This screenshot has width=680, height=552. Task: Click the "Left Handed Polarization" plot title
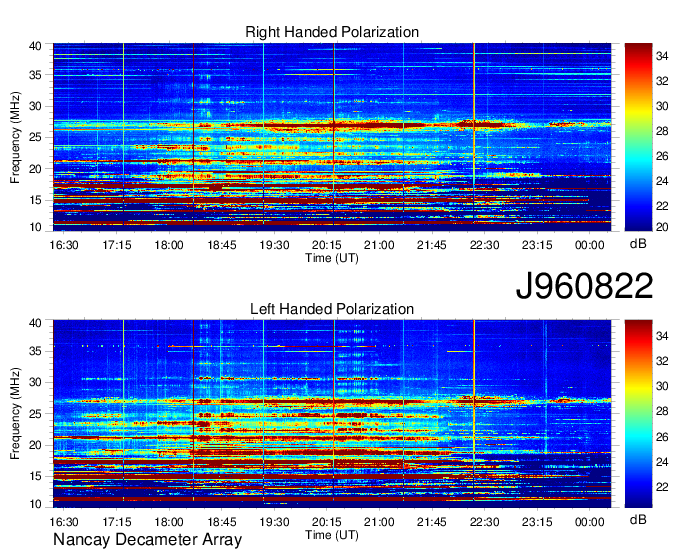click(x=332, y=309)
